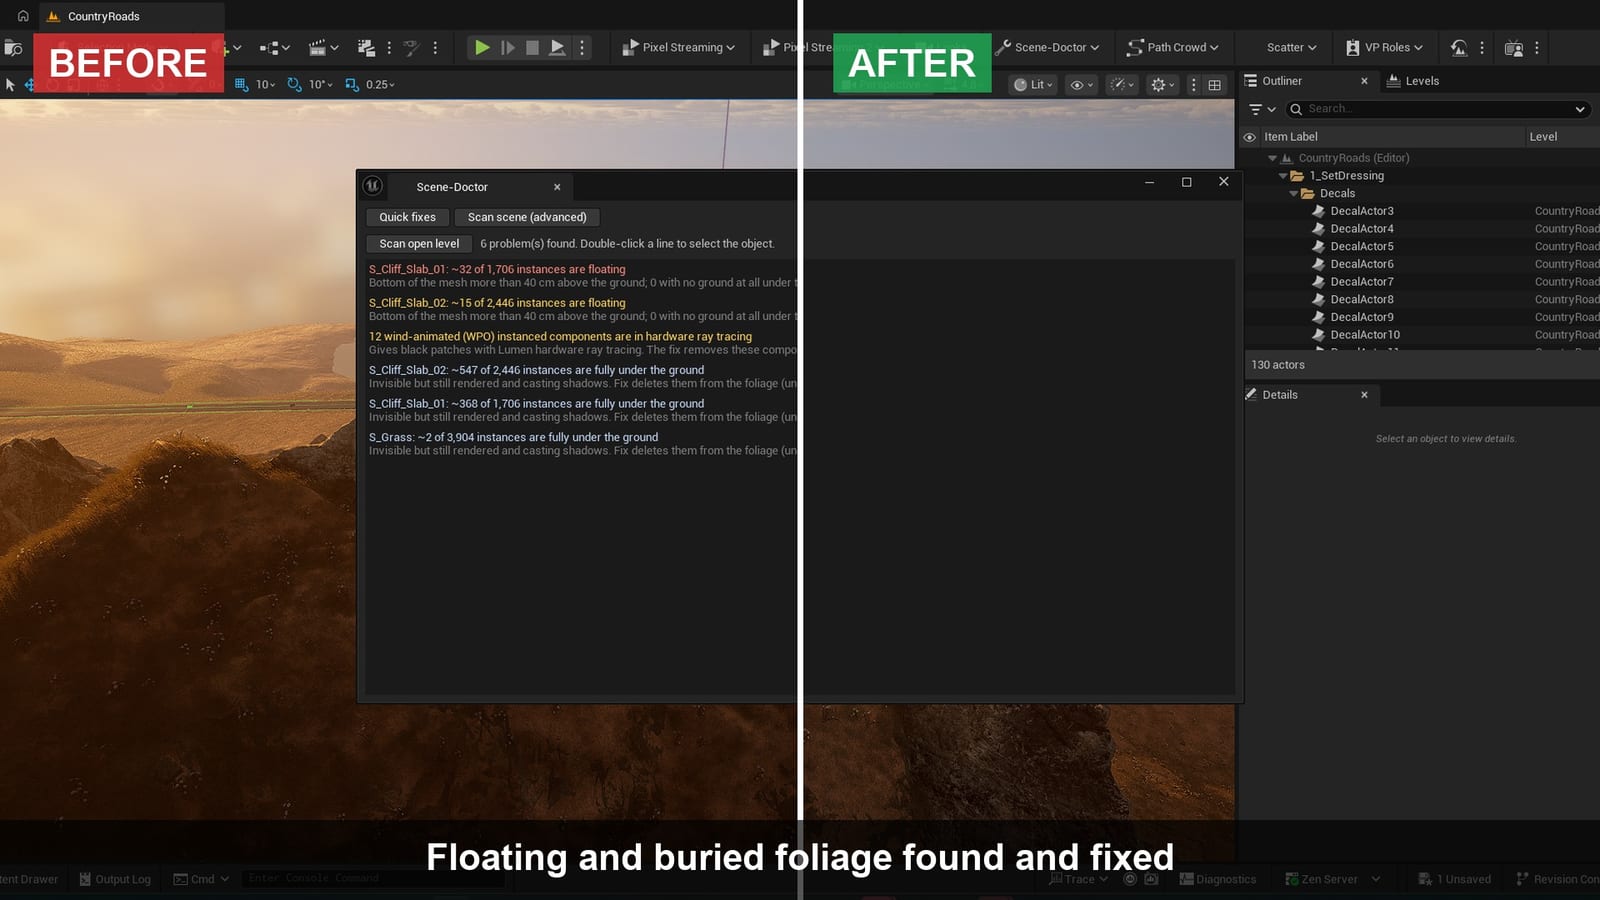Open the viewport Show eye menu

tap(1082, 84)
